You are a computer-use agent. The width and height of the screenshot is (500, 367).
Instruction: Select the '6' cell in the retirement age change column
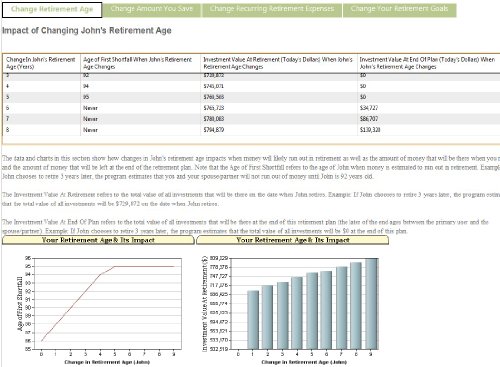42,108
